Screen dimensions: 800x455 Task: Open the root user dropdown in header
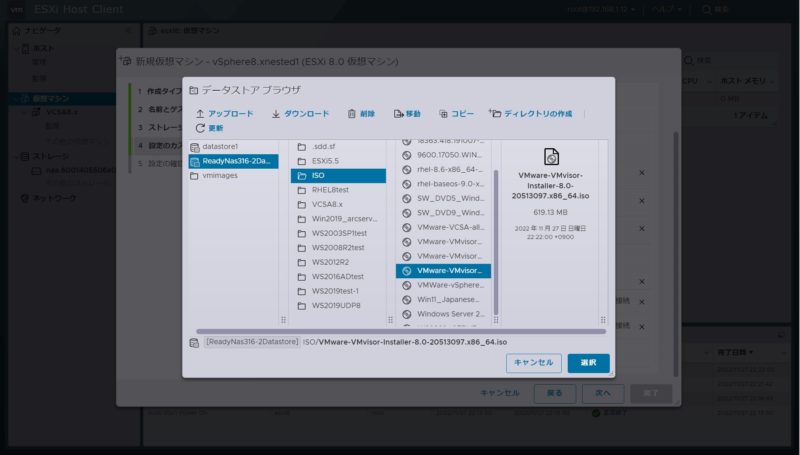[x=602, y=9]
